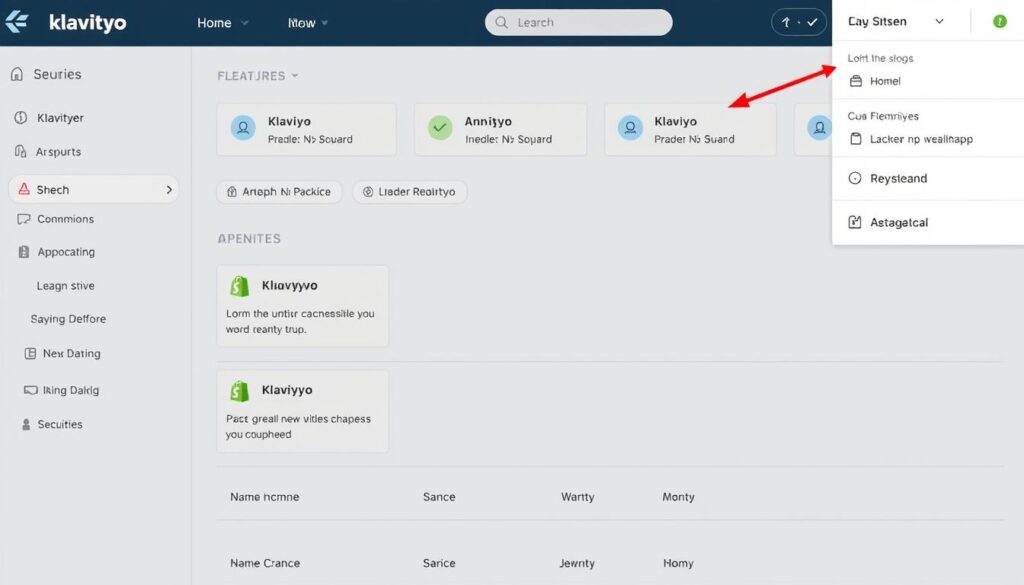Open the Home dropdown arrow
This screenshot has height=585, width=1024.
(245, 23)
